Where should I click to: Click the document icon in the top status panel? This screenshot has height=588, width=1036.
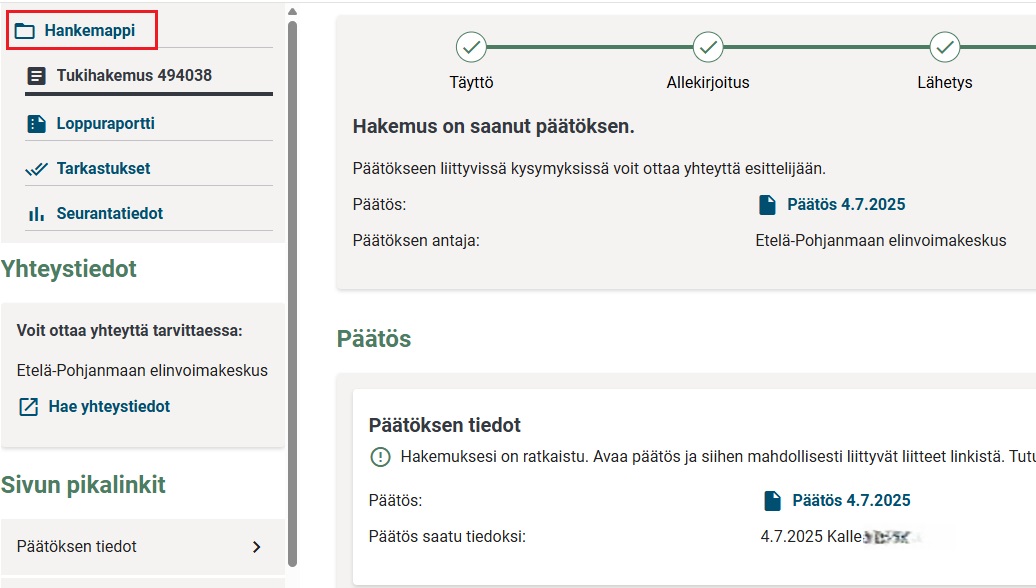tap(768, 205)
